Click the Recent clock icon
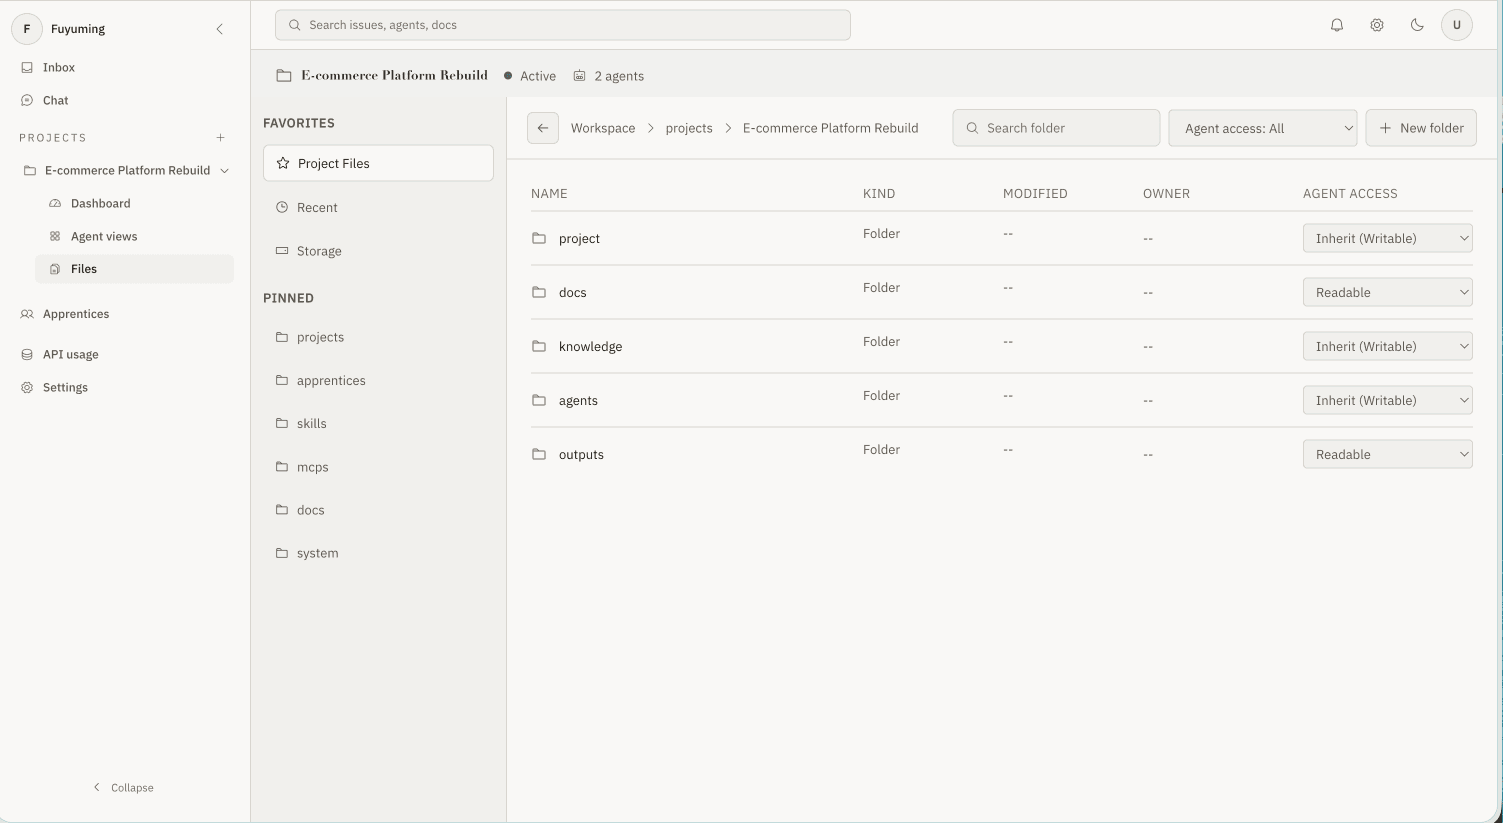The width and height of the screenshot is (1503, 823). coord(282,207)
